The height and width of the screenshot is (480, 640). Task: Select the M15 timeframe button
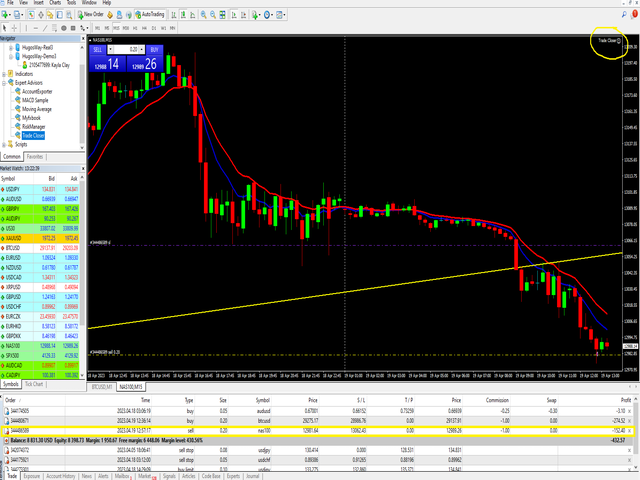[116, 28]
